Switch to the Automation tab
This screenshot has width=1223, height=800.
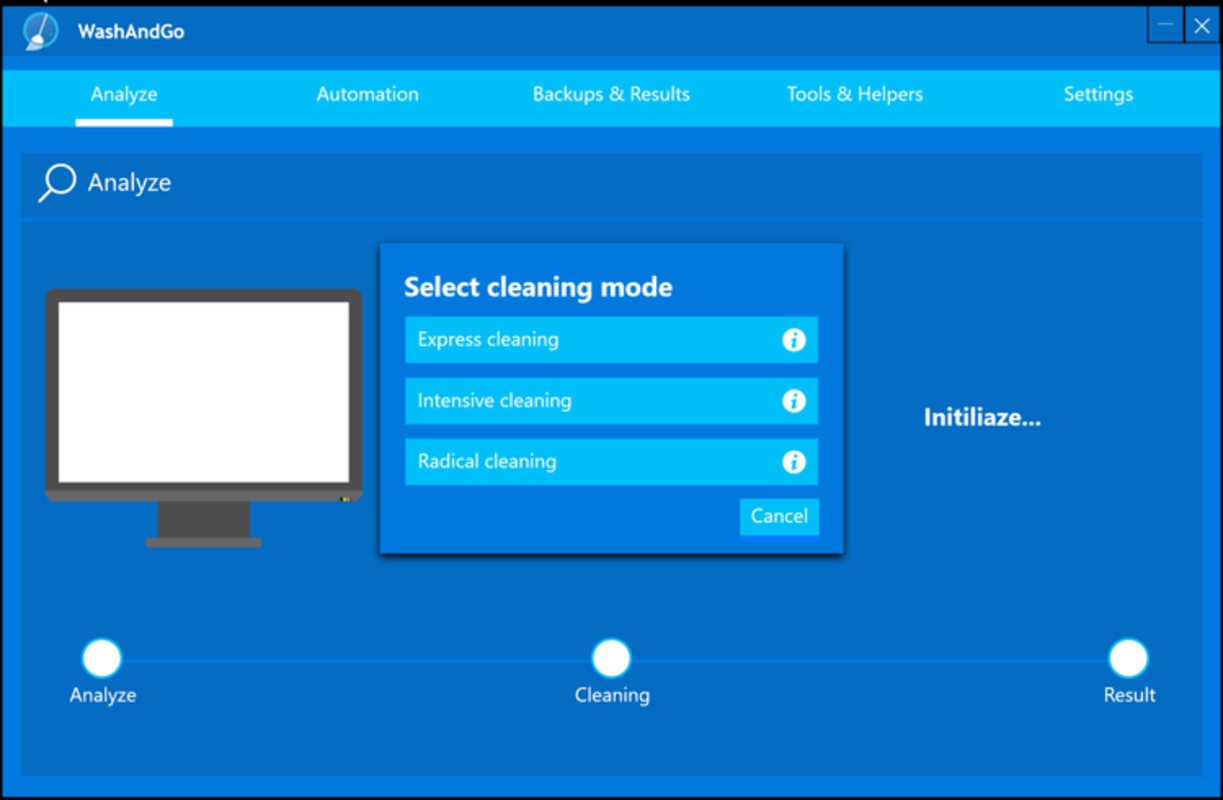pyautogui.click(x=368, y=94)
